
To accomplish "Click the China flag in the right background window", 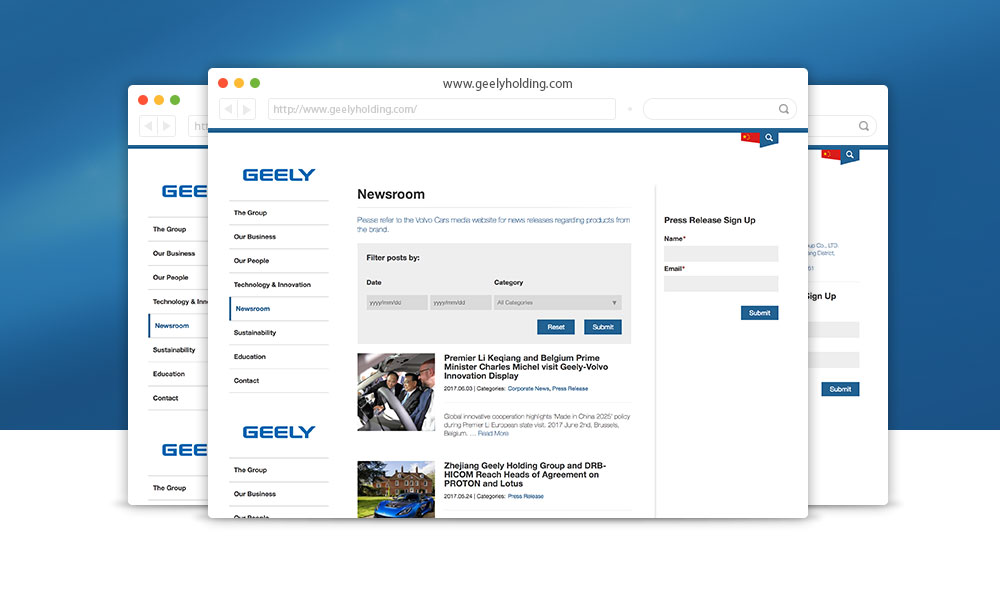I will point(830,154).
